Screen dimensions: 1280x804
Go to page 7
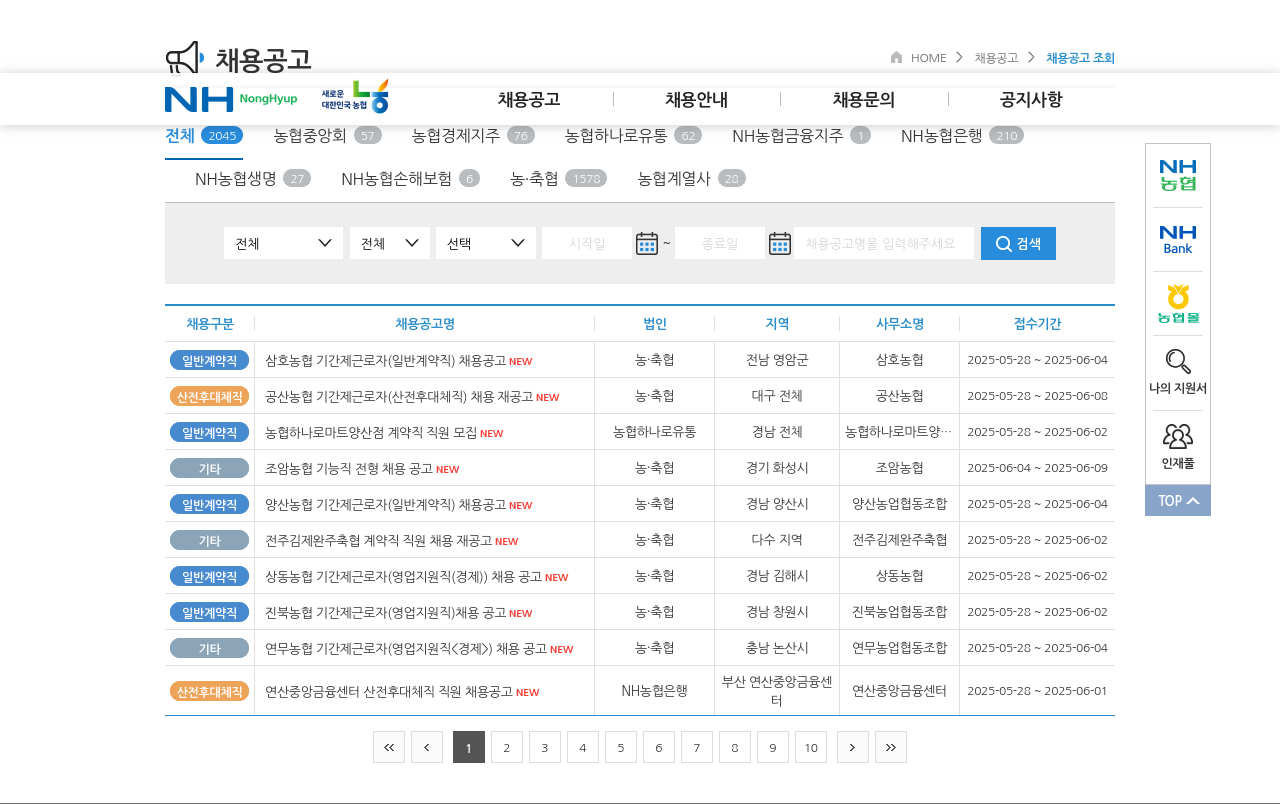697,747
